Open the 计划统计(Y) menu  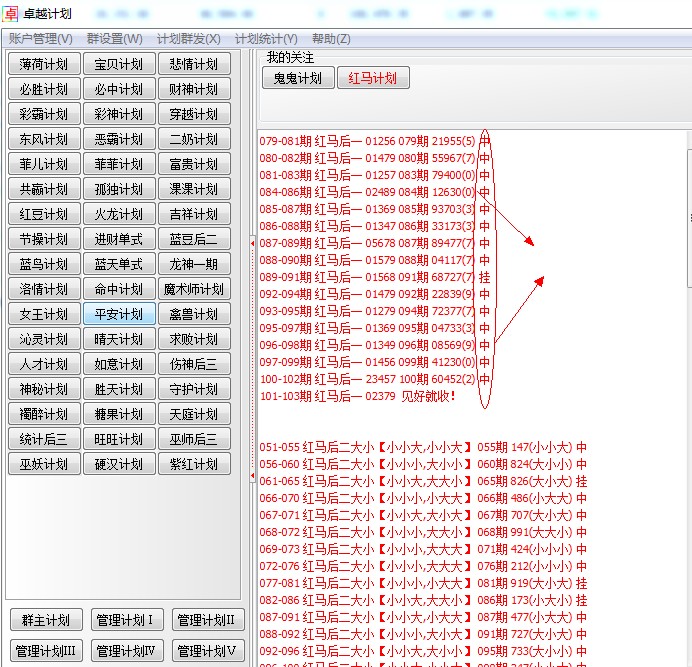pyautogui.click(x=266, y=39)
